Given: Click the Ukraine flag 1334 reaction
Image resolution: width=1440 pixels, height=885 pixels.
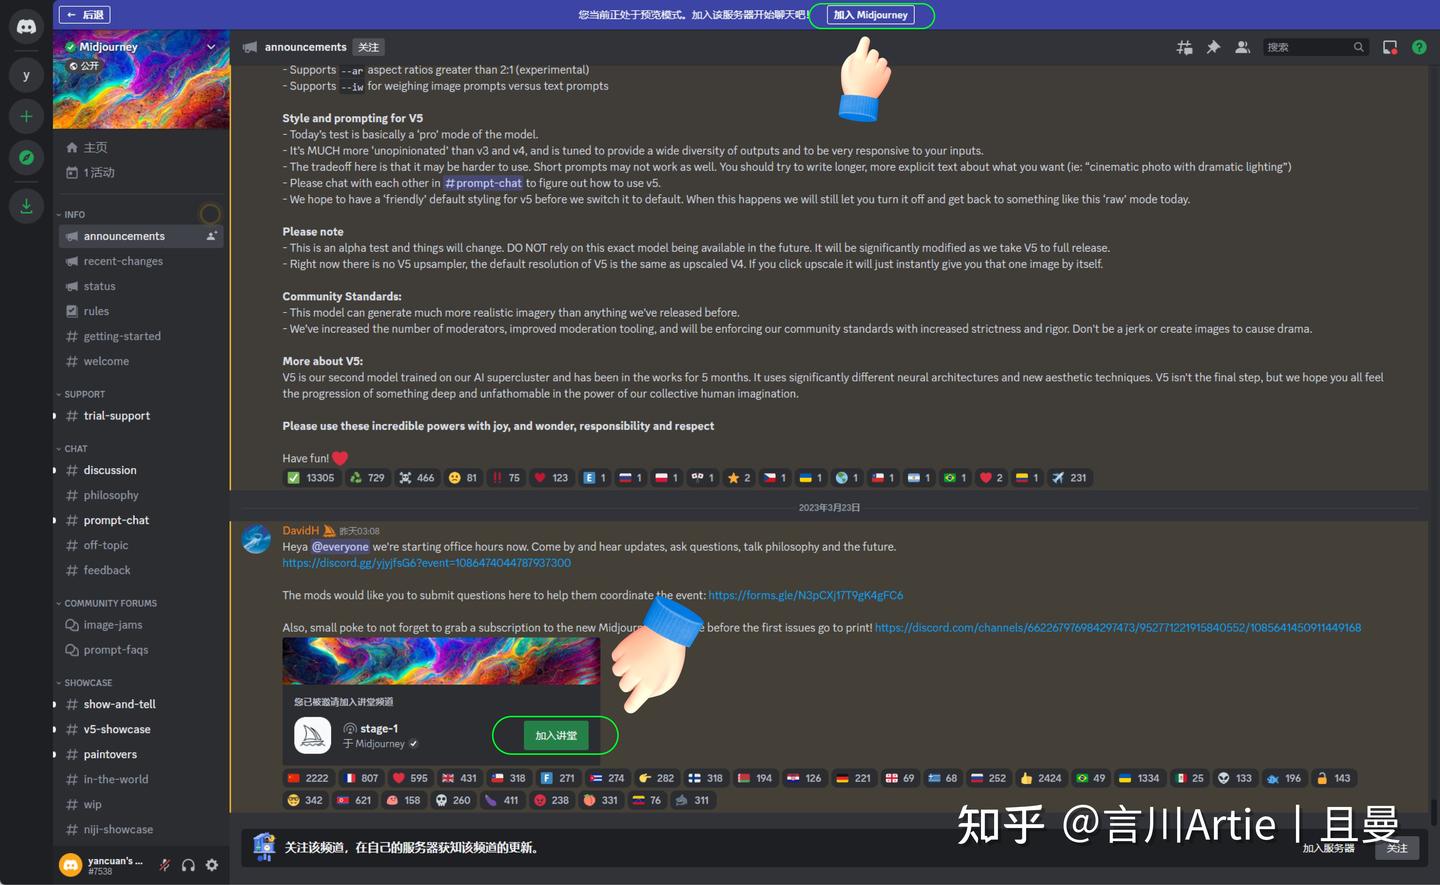Looking at the screenshot, I should [1139, 778].
